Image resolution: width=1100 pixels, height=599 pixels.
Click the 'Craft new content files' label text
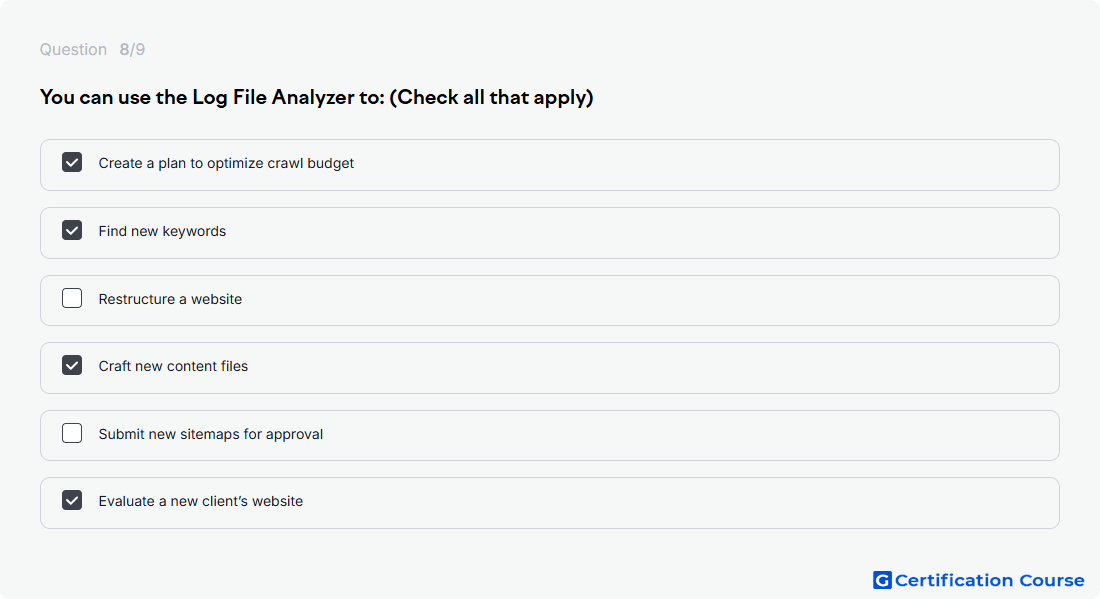pyautogui.click(x=173, y=366)
